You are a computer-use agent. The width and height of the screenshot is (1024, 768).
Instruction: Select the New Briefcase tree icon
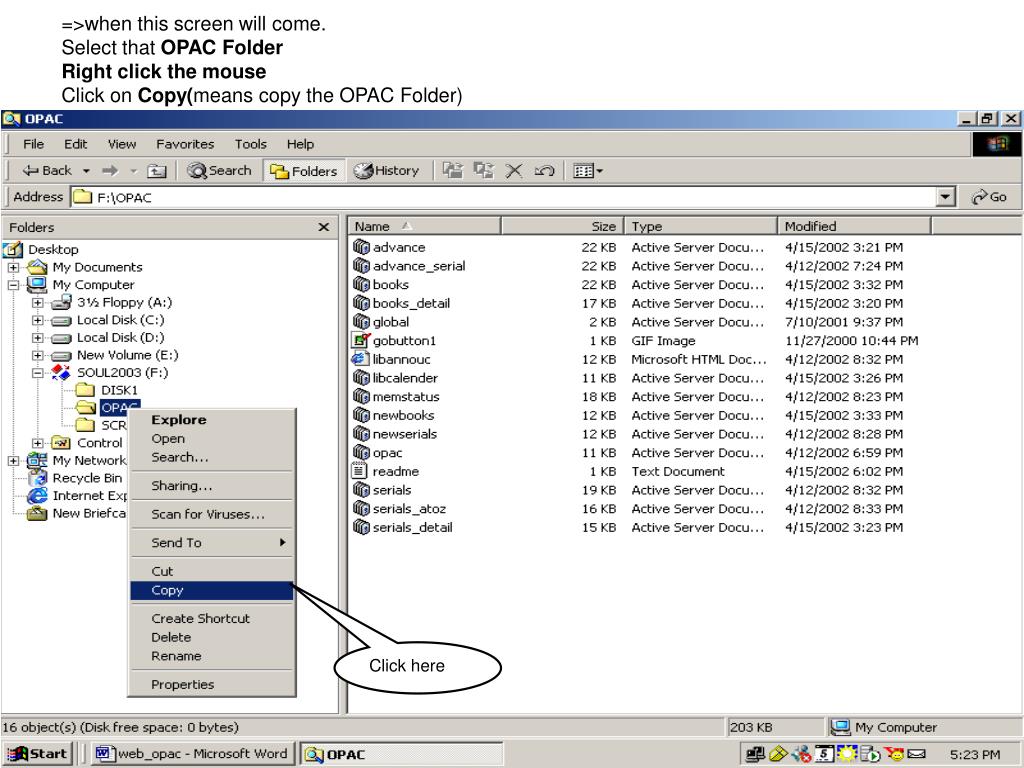37,513
